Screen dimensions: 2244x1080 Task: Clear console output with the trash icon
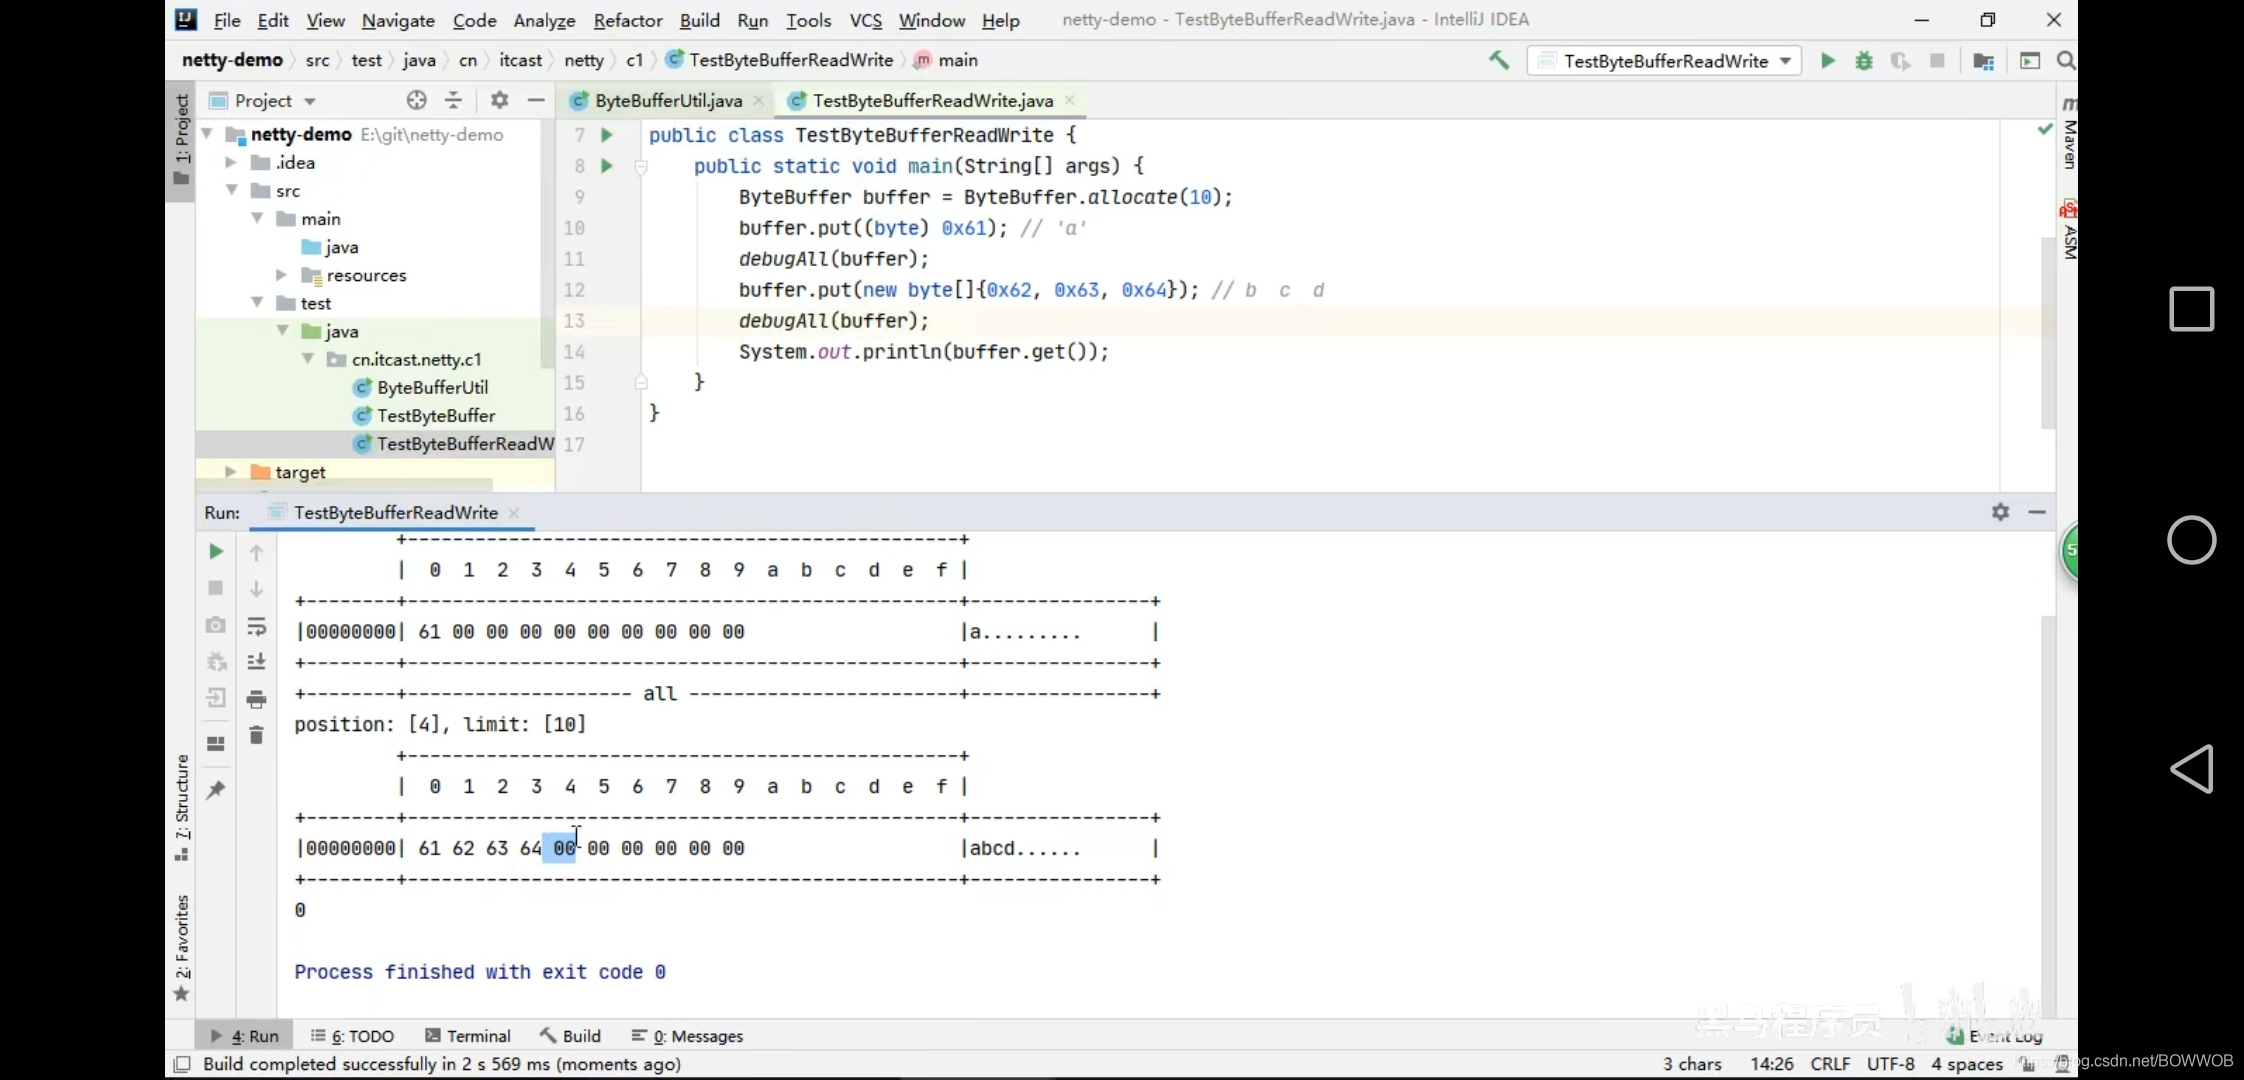click(256, 735)
